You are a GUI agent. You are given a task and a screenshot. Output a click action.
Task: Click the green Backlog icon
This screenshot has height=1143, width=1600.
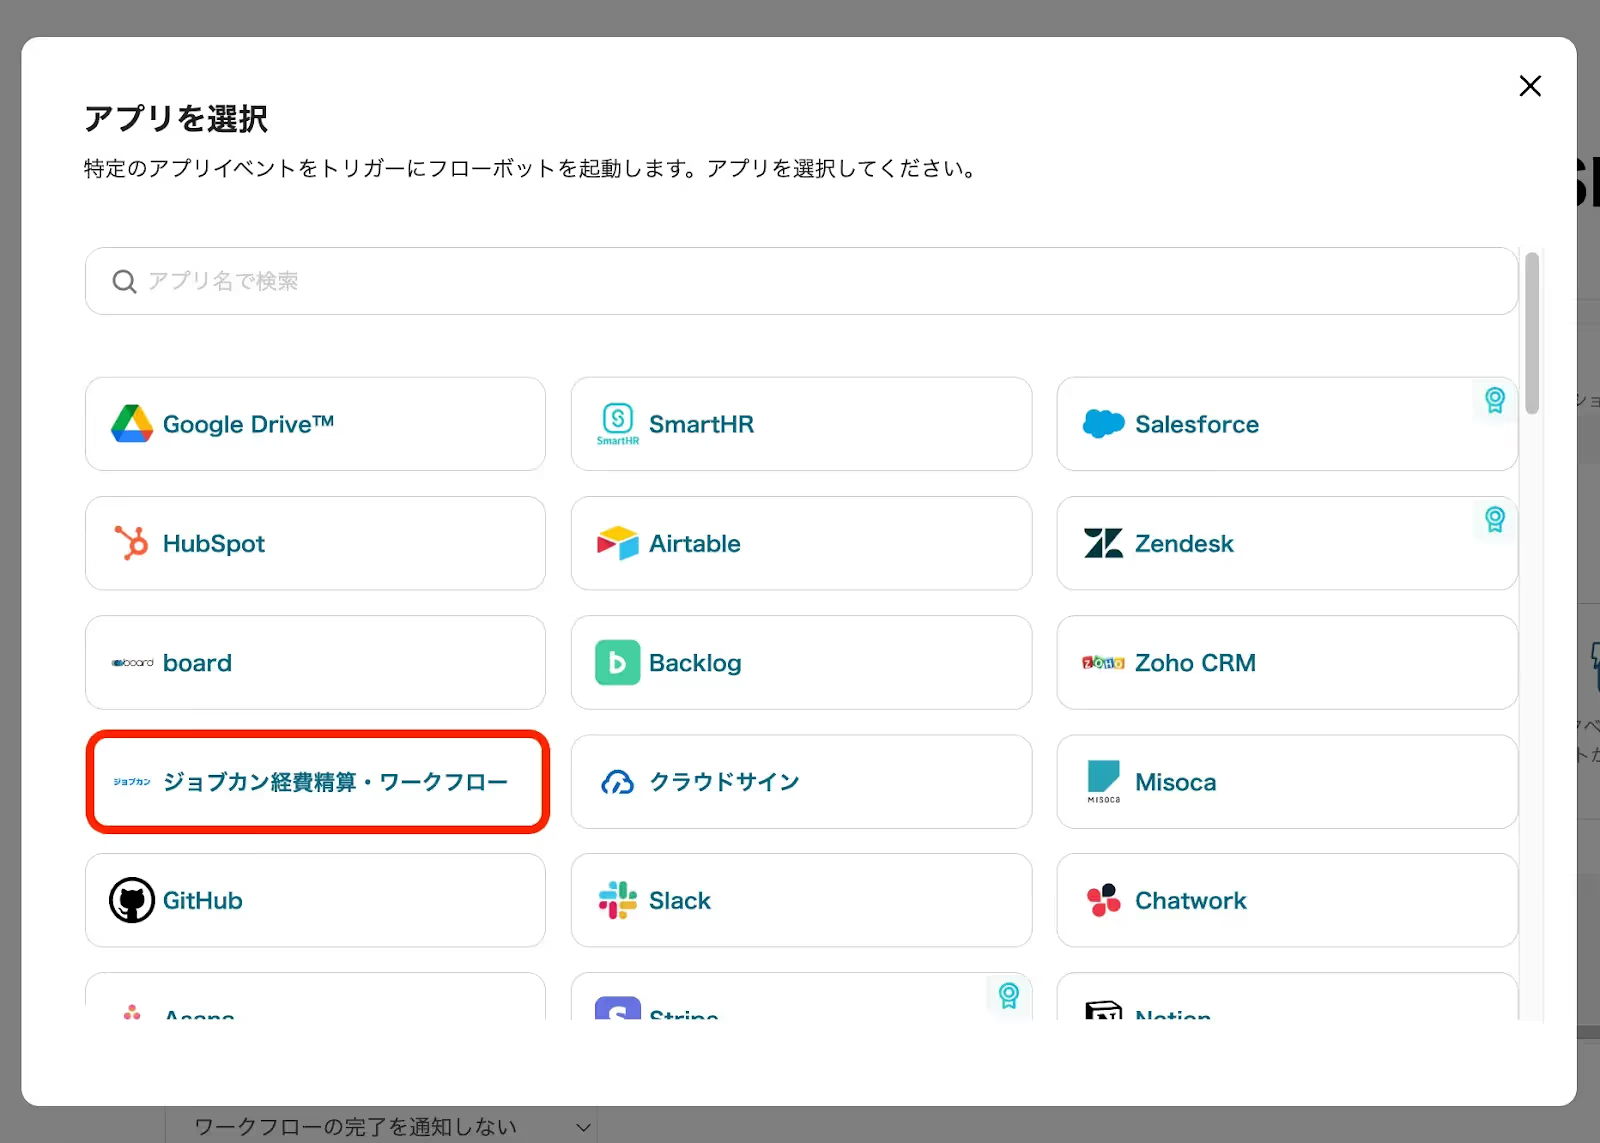[617, 662]
